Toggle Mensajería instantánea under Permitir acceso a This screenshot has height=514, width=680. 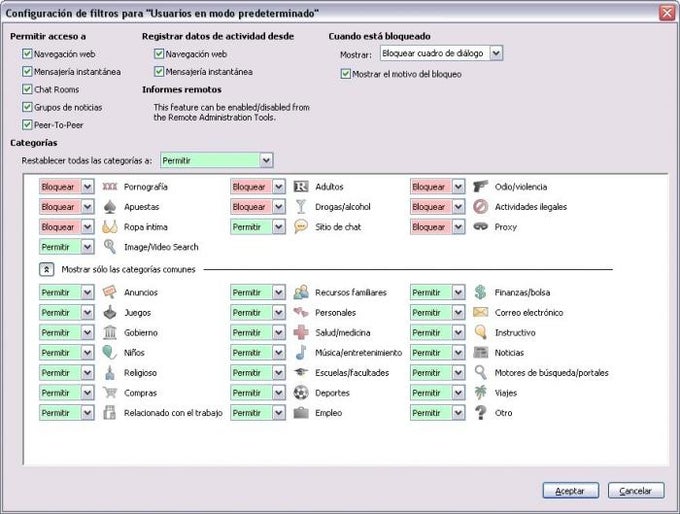click(27, 72)
